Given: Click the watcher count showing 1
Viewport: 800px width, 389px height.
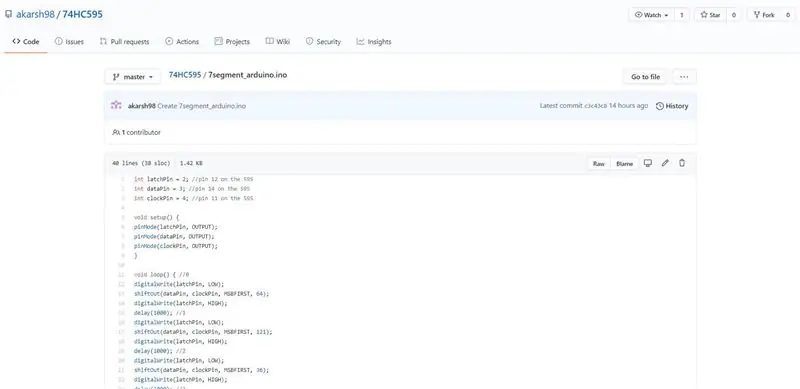Looking at the screenshot, I should tap(682, 15).
